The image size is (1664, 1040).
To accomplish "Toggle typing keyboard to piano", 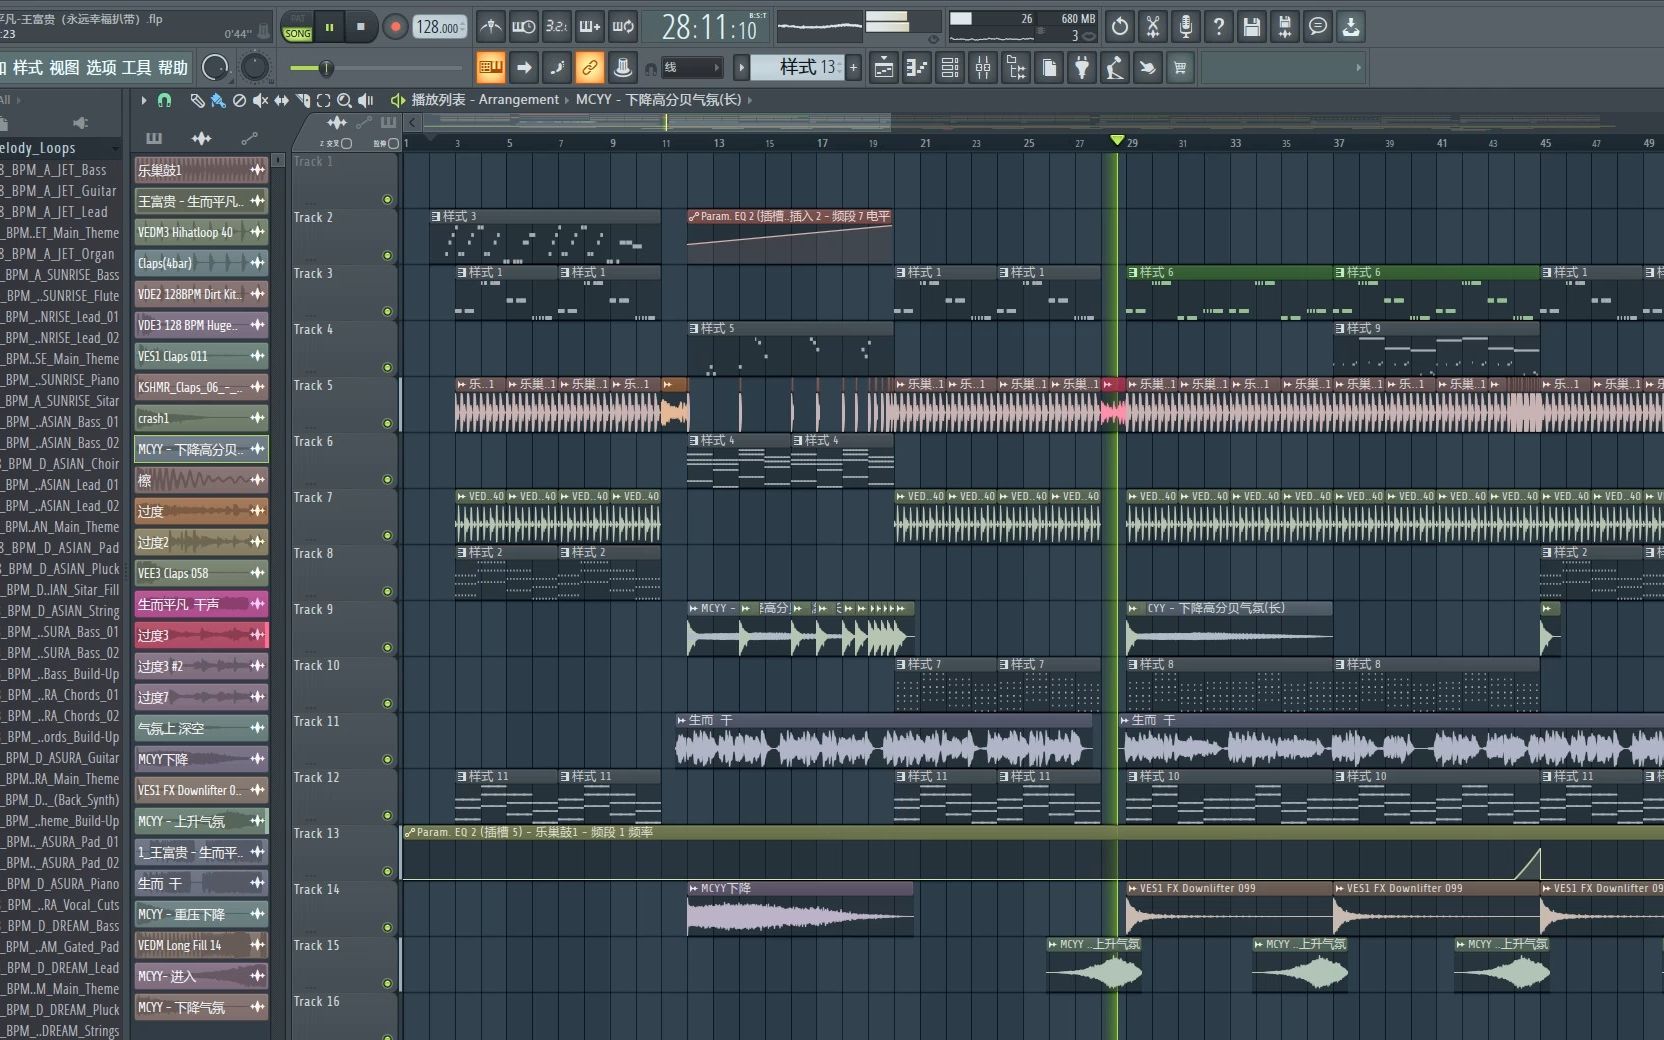I will [x=490, y=68].
